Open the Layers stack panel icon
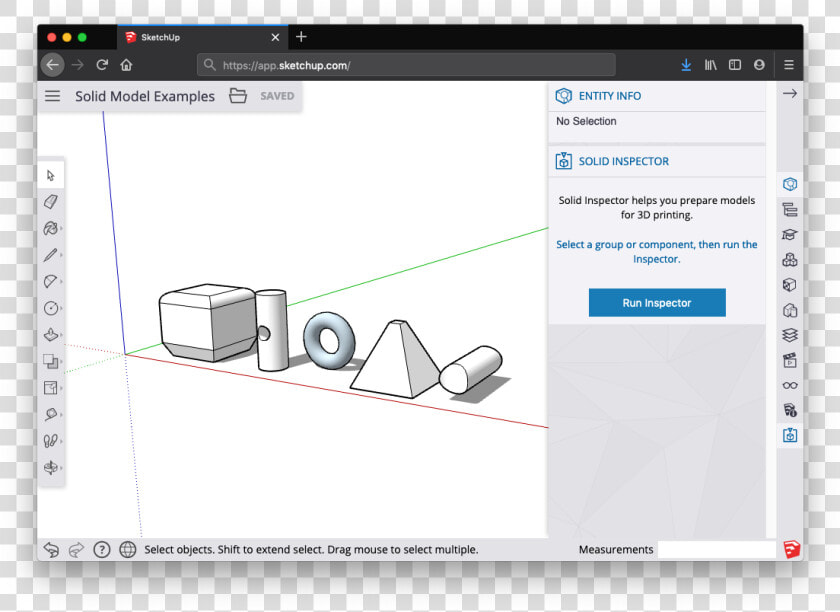 click(x=790, y=335)
